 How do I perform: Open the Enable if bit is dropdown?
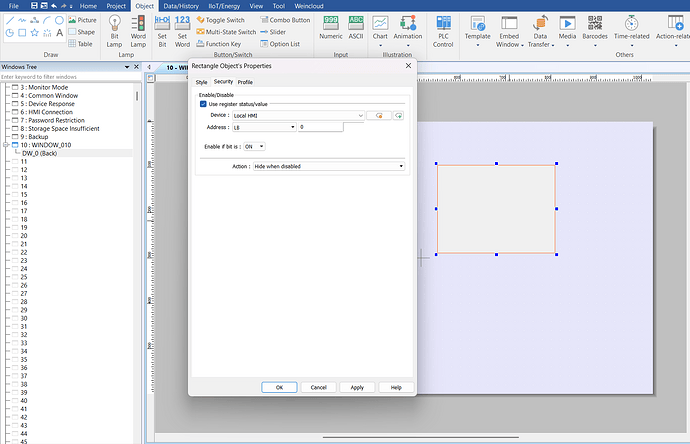[254, 146]
